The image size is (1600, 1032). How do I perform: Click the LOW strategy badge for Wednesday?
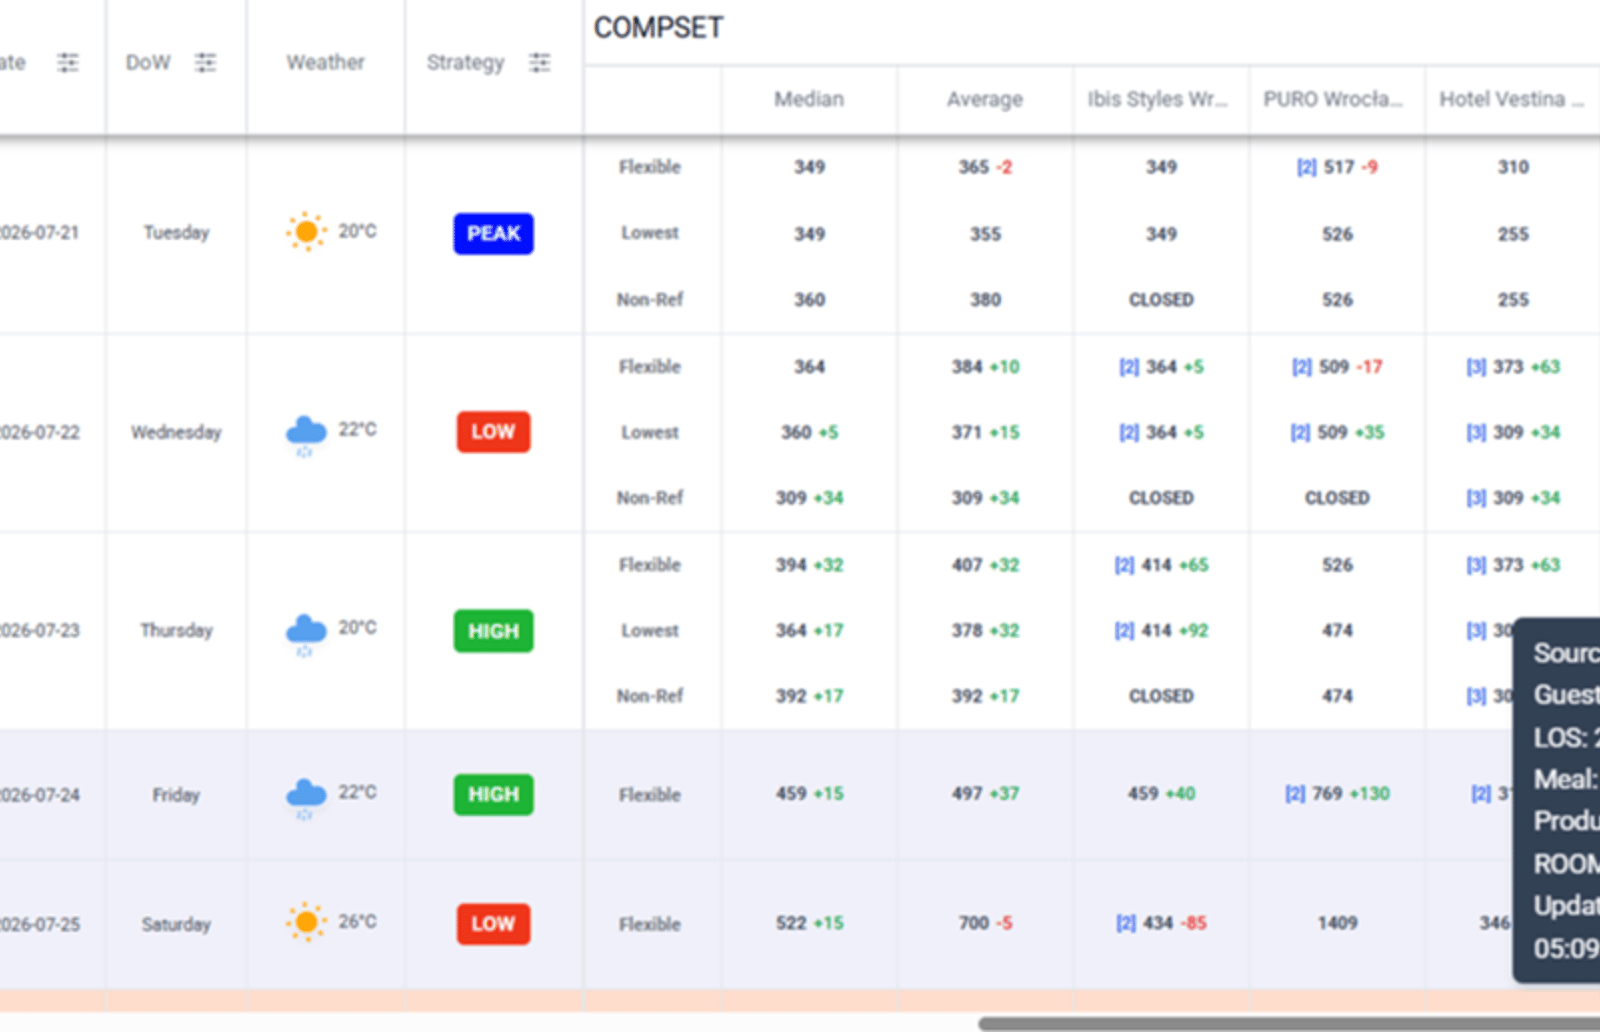pyautogui.click(x=493, y=432)
